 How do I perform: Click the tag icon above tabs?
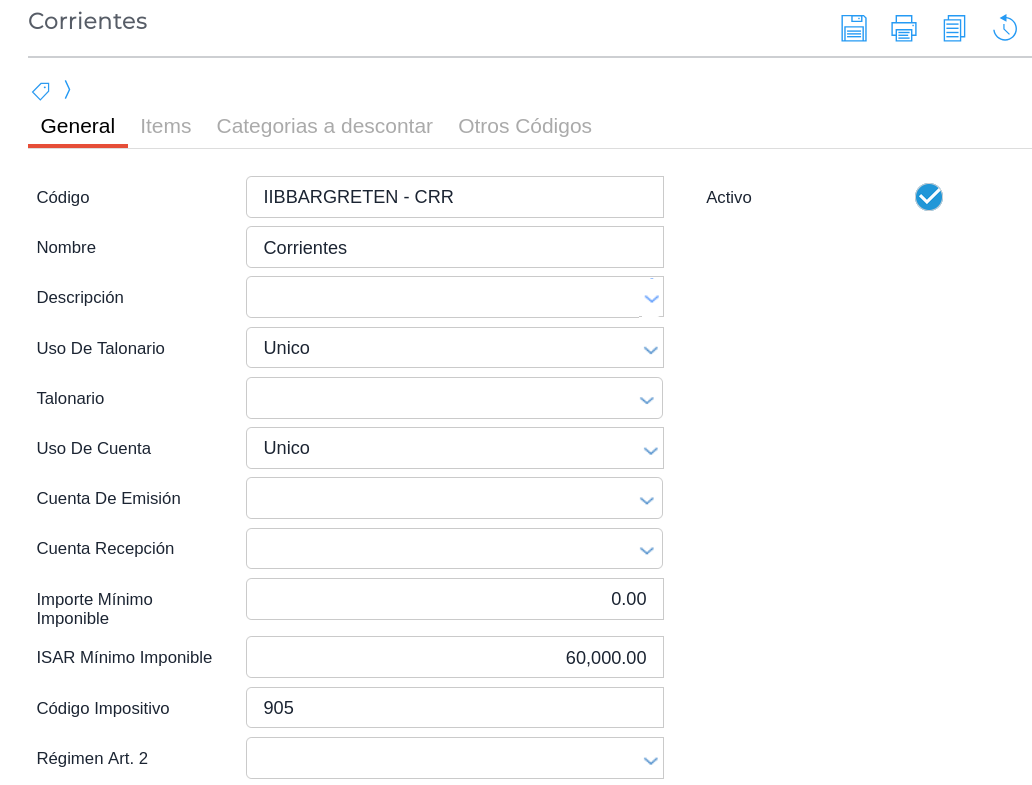click(x=41, y=91)
